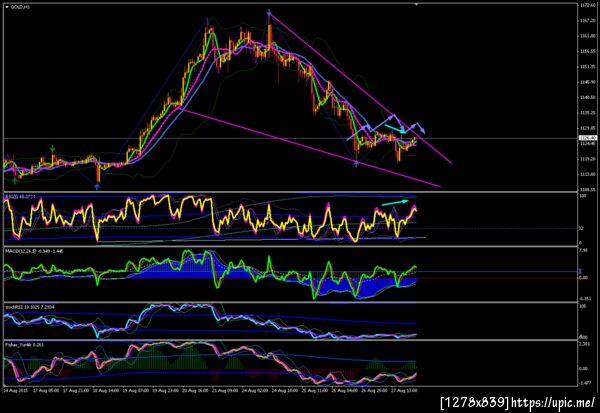Click the -1.477 Fisher scale value
This screenshot has width=600, height=413.
[585, 383]
